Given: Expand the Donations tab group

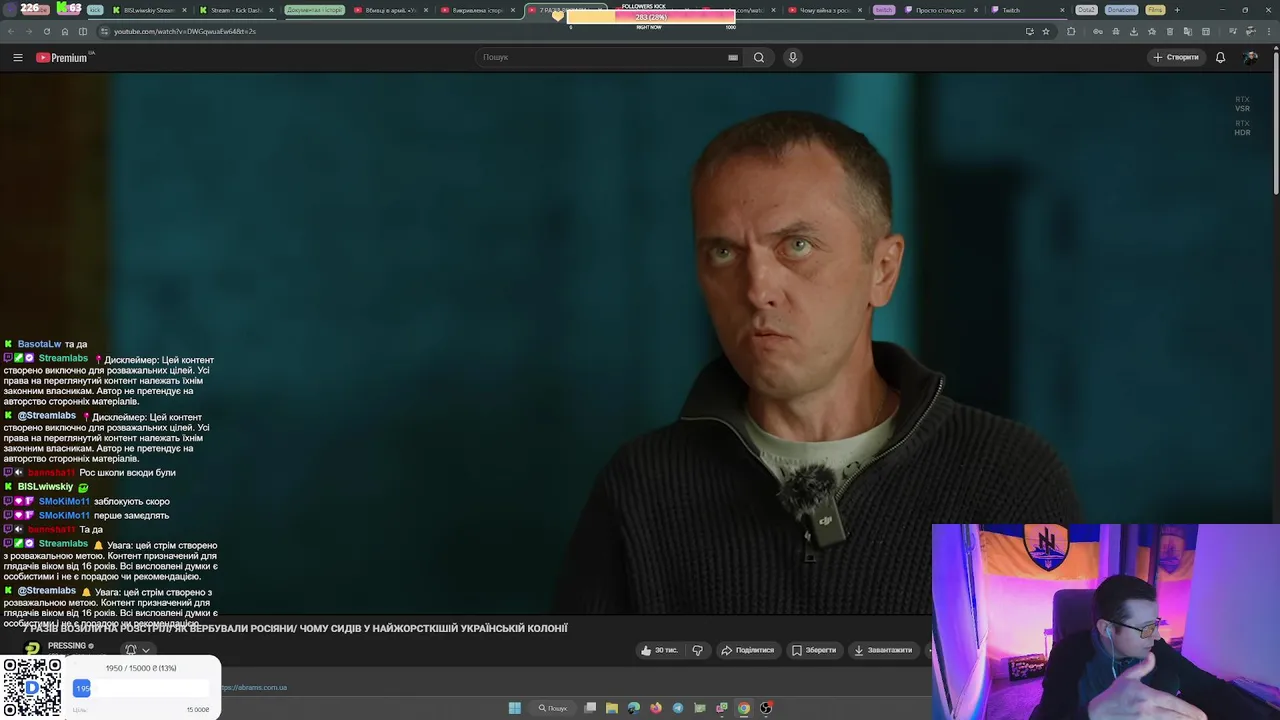Looking at the screenshot, I should coord(1121,10).
